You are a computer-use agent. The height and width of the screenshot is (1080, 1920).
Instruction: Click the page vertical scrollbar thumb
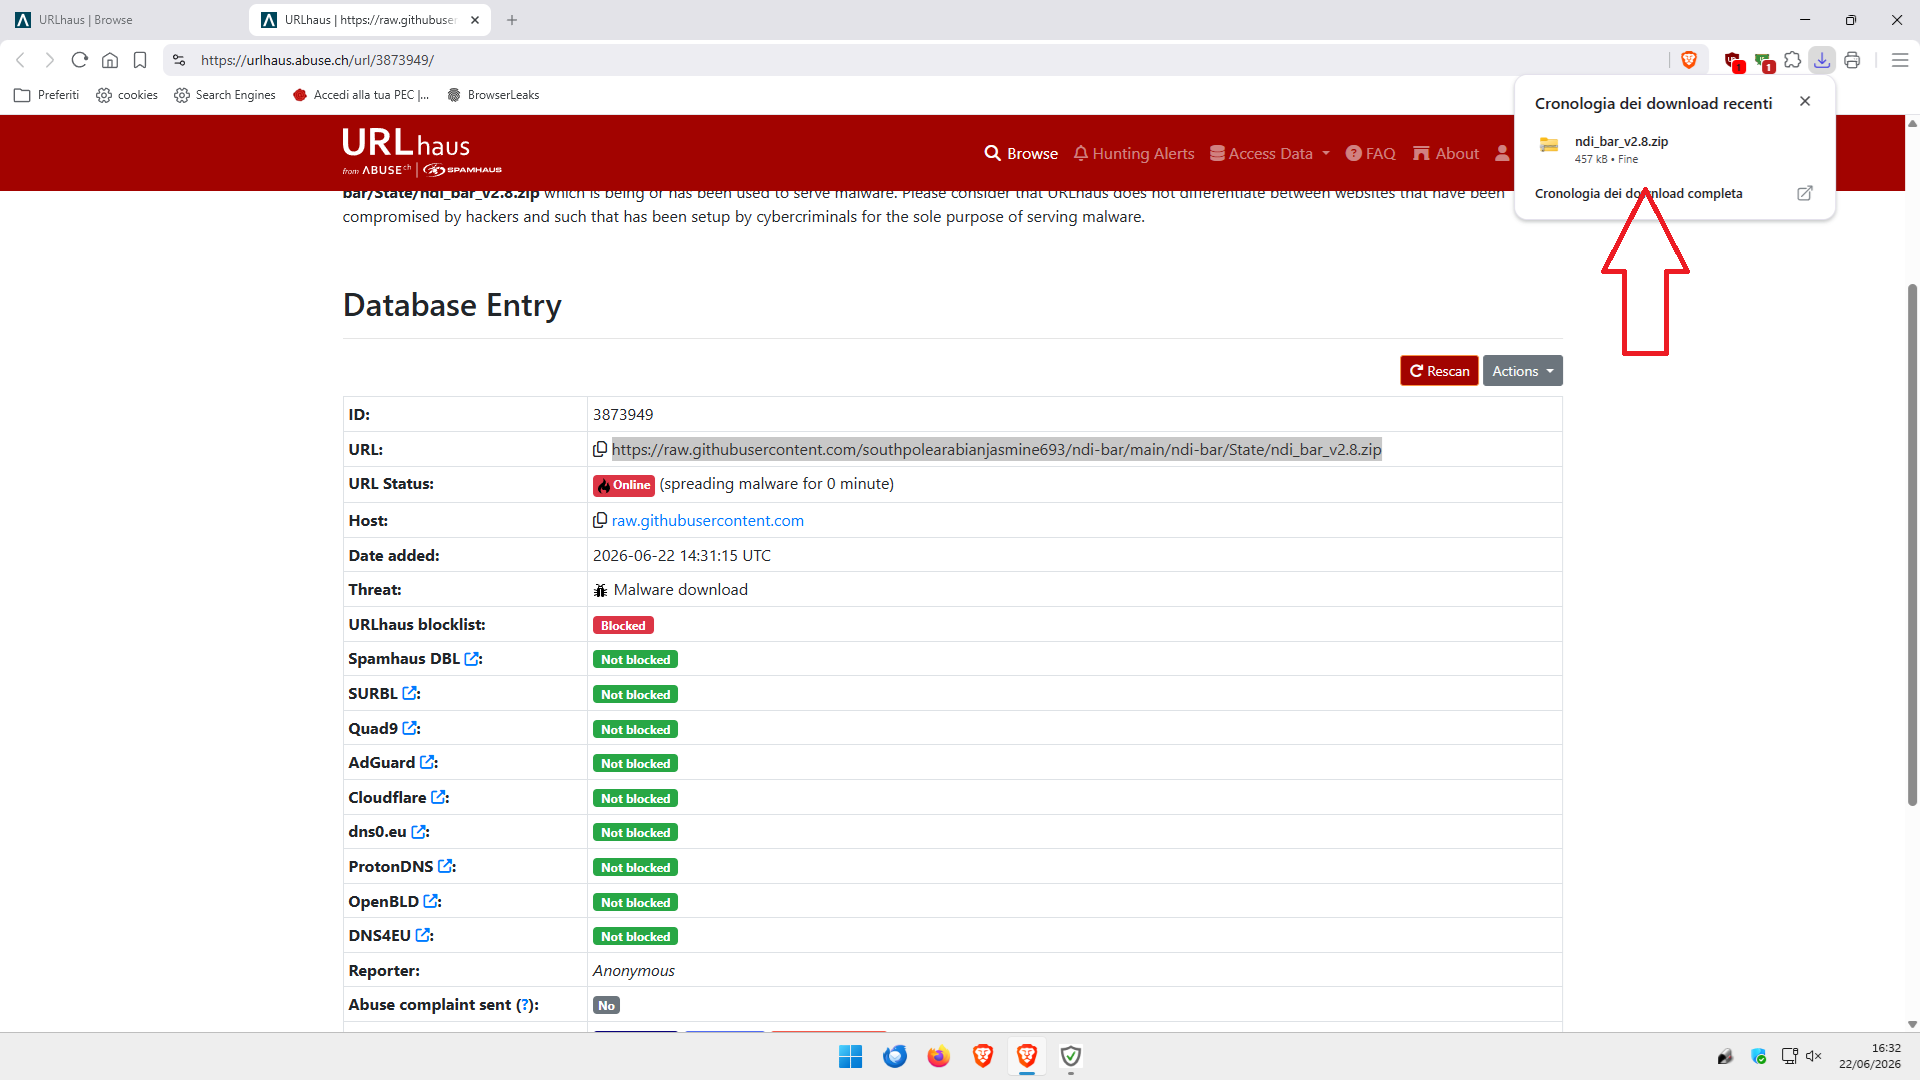point(1912,544)
